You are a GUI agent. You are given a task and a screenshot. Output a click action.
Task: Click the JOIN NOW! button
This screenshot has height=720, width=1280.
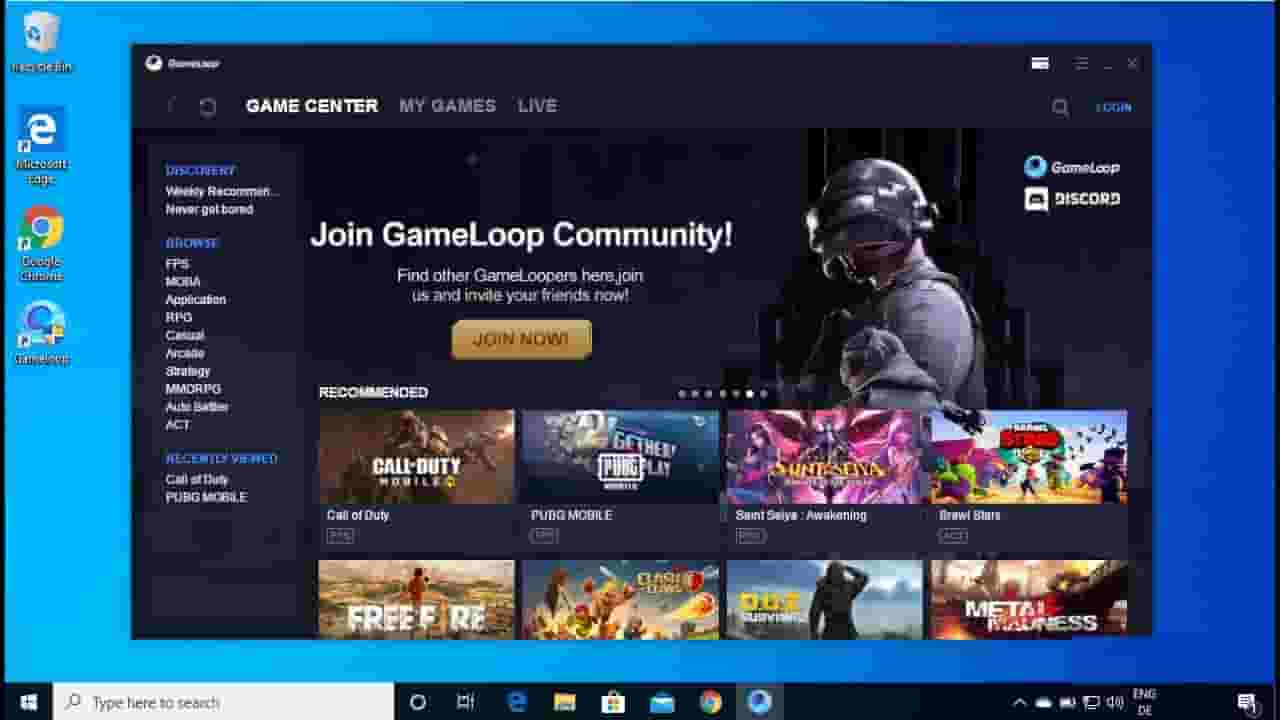click(x=521, y=339)
